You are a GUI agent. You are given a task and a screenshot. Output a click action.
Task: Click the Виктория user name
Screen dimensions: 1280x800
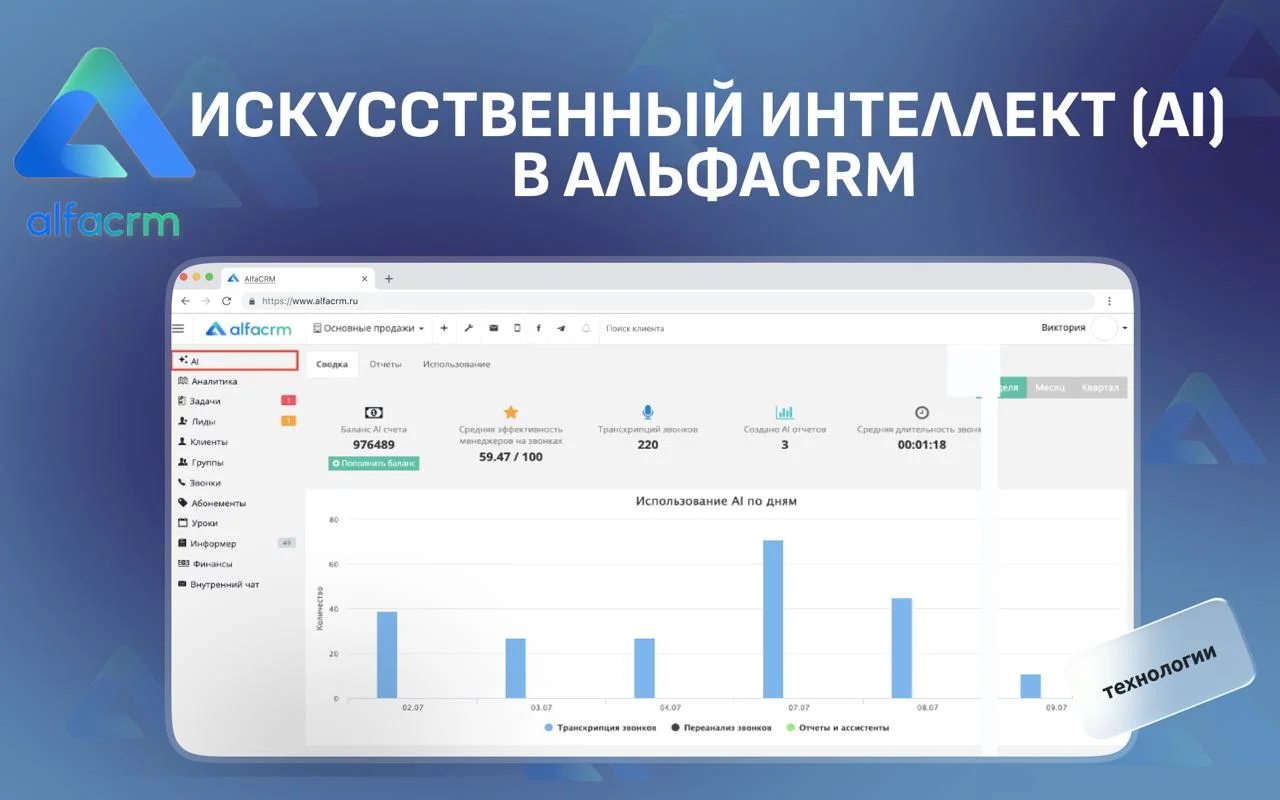(1063, 328)
